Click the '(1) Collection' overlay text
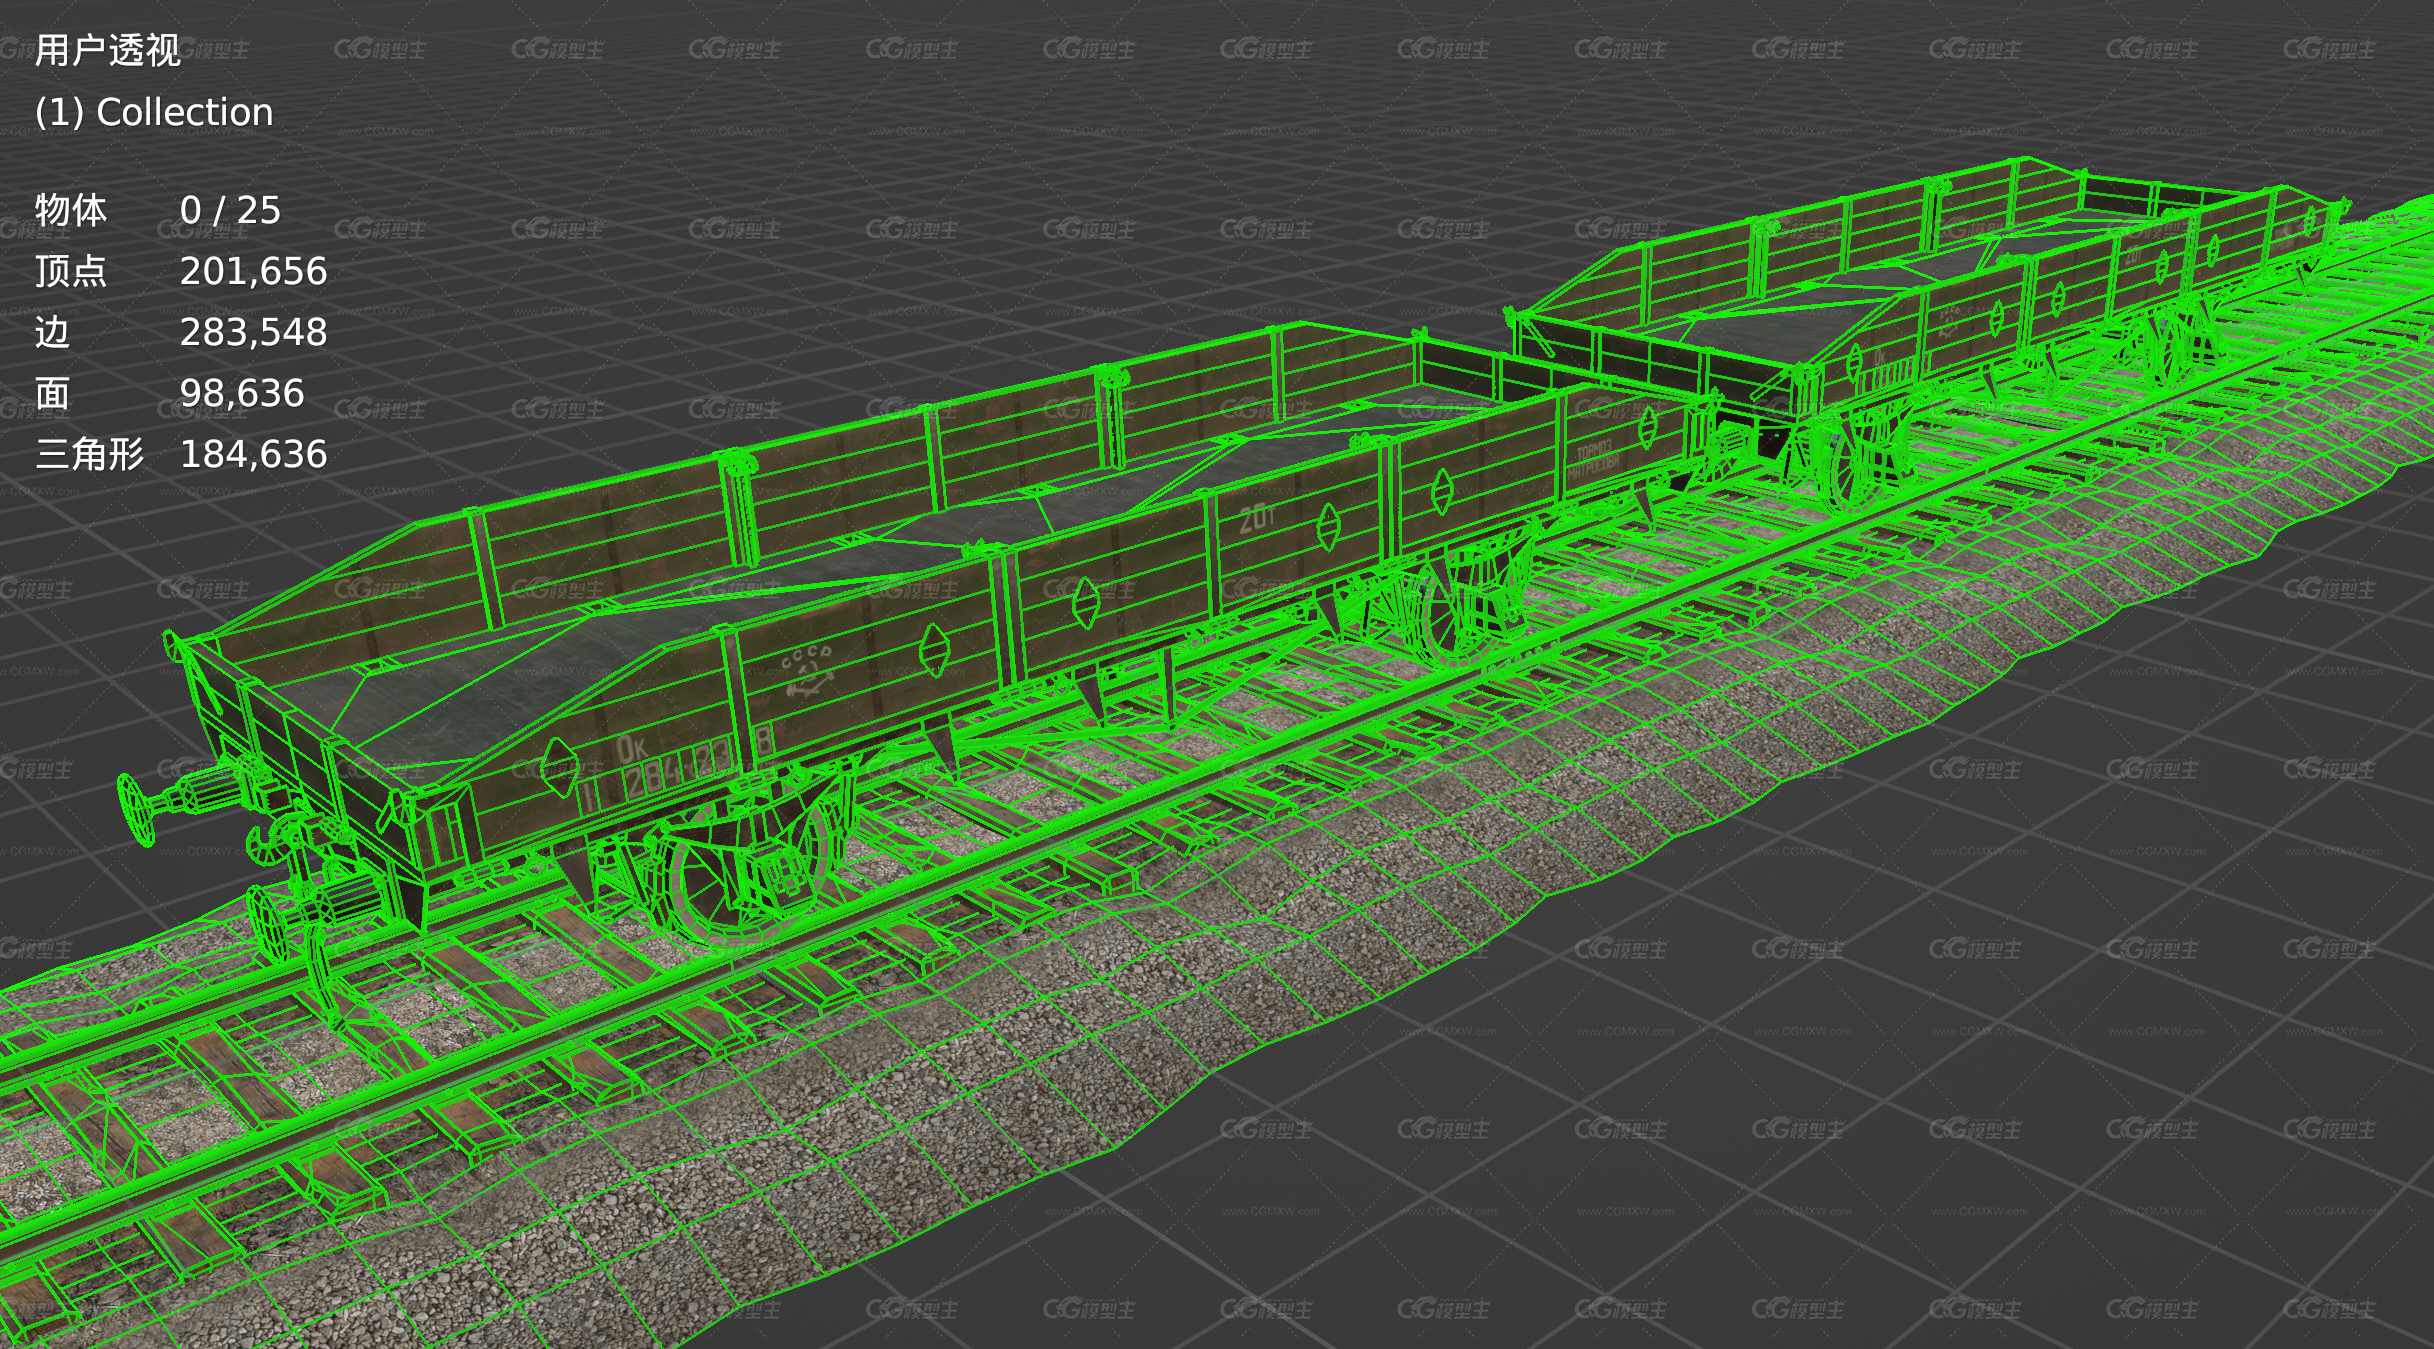The image size is (2434, 1349). point(154,112)
